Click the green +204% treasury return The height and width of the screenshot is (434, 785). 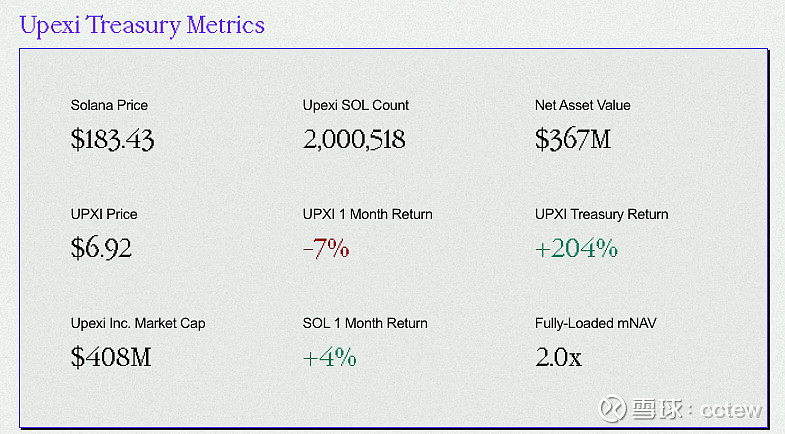click(576, 248)
